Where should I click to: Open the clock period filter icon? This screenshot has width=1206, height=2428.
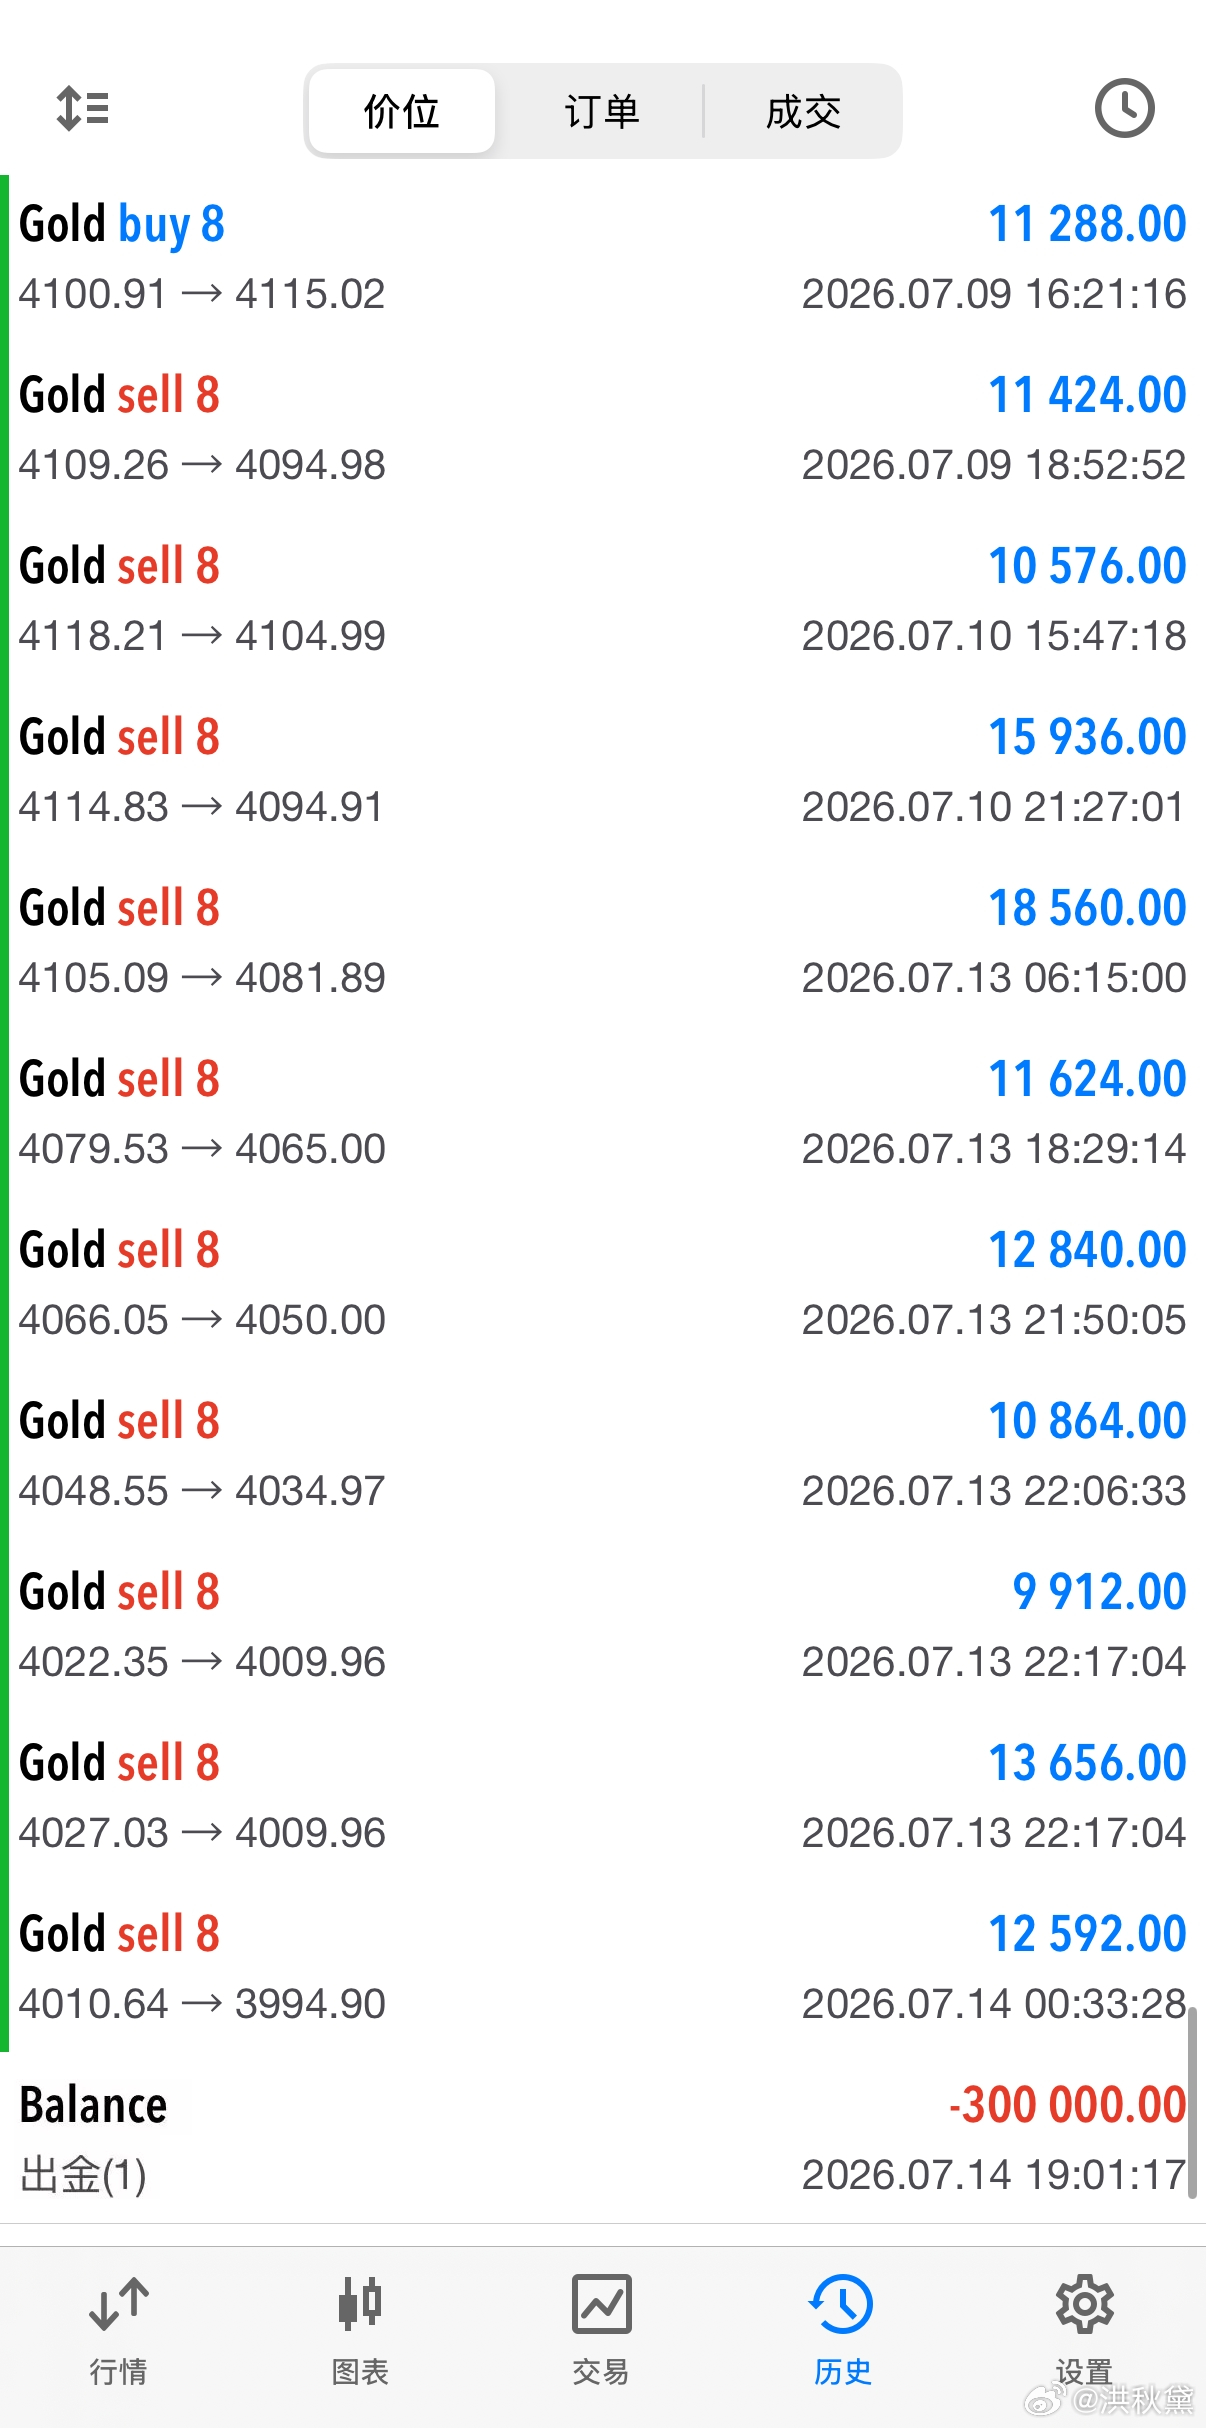coord(1124,108)
